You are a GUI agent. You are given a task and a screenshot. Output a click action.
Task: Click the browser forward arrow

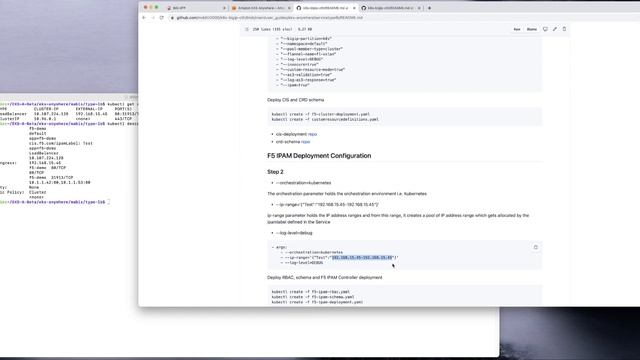(x=153, y=18)
